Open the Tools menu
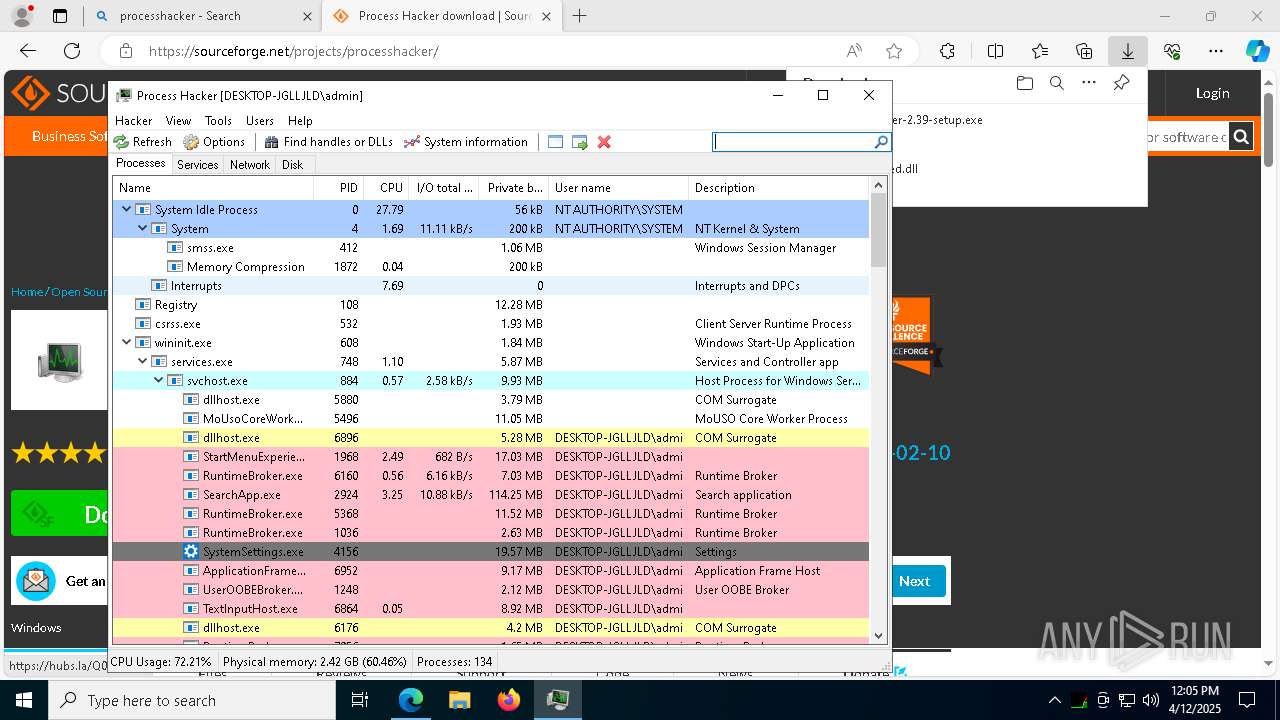Image resolution: width=1280 pixels, height=720 pixels. [x=218, y=120]
